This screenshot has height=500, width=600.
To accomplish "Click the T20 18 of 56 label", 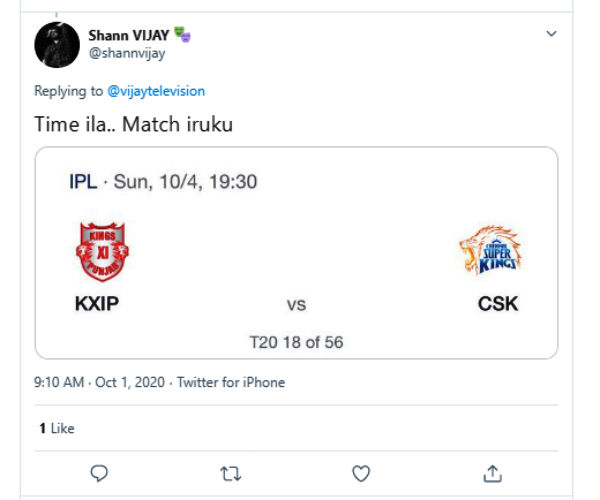I will [x=296, y=342].
